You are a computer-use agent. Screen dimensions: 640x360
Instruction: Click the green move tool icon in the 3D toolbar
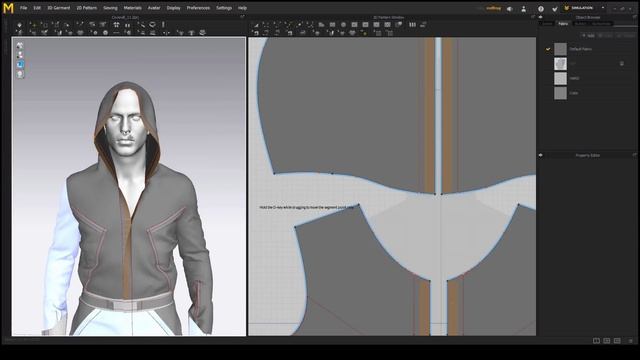coord(33,25)
